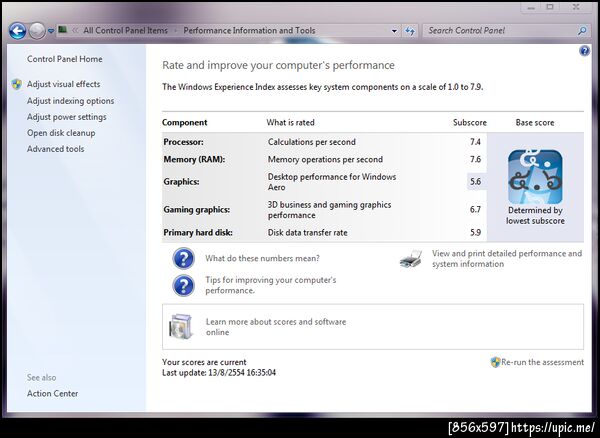Click shield icon beside Re-run the assessment
600x438 pixels.
495,362
